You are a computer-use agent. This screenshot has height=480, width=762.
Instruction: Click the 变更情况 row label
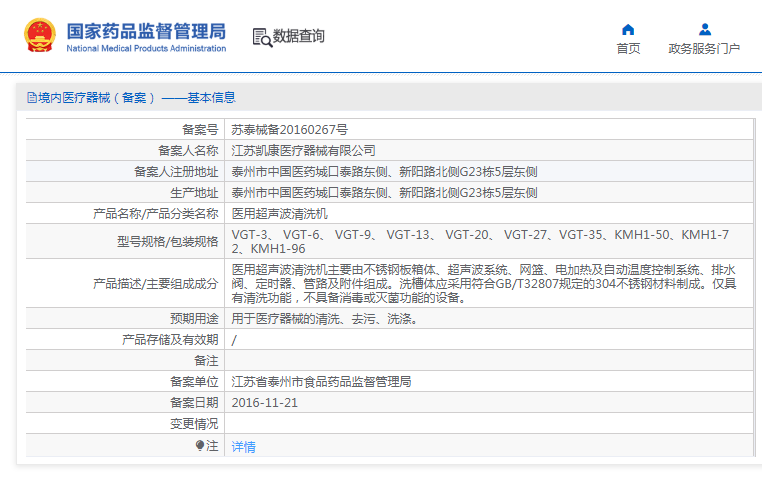pyautogui.click(x=194, y=424)
